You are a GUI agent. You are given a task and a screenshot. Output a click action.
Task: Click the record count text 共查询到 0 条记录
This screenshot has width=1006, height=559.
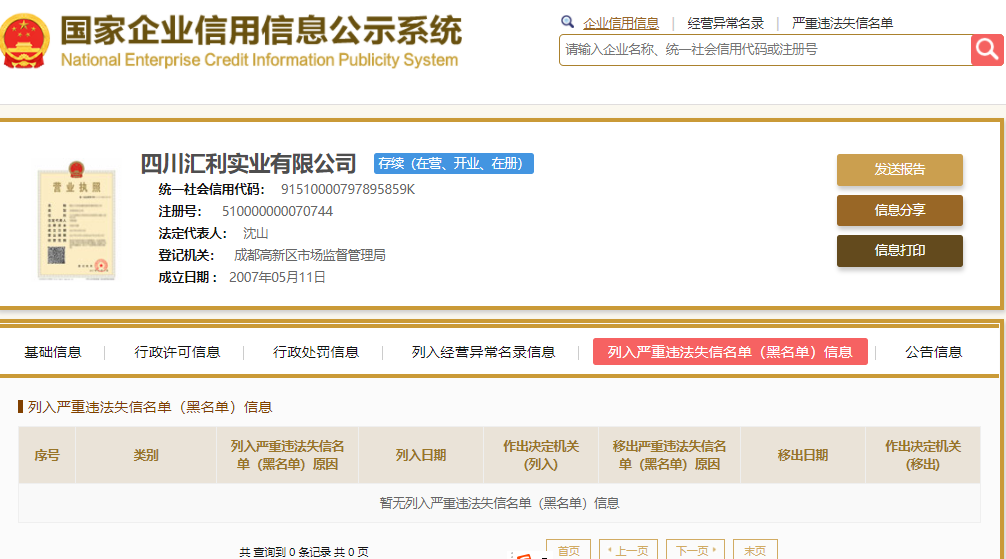click(x=285, y=552)
